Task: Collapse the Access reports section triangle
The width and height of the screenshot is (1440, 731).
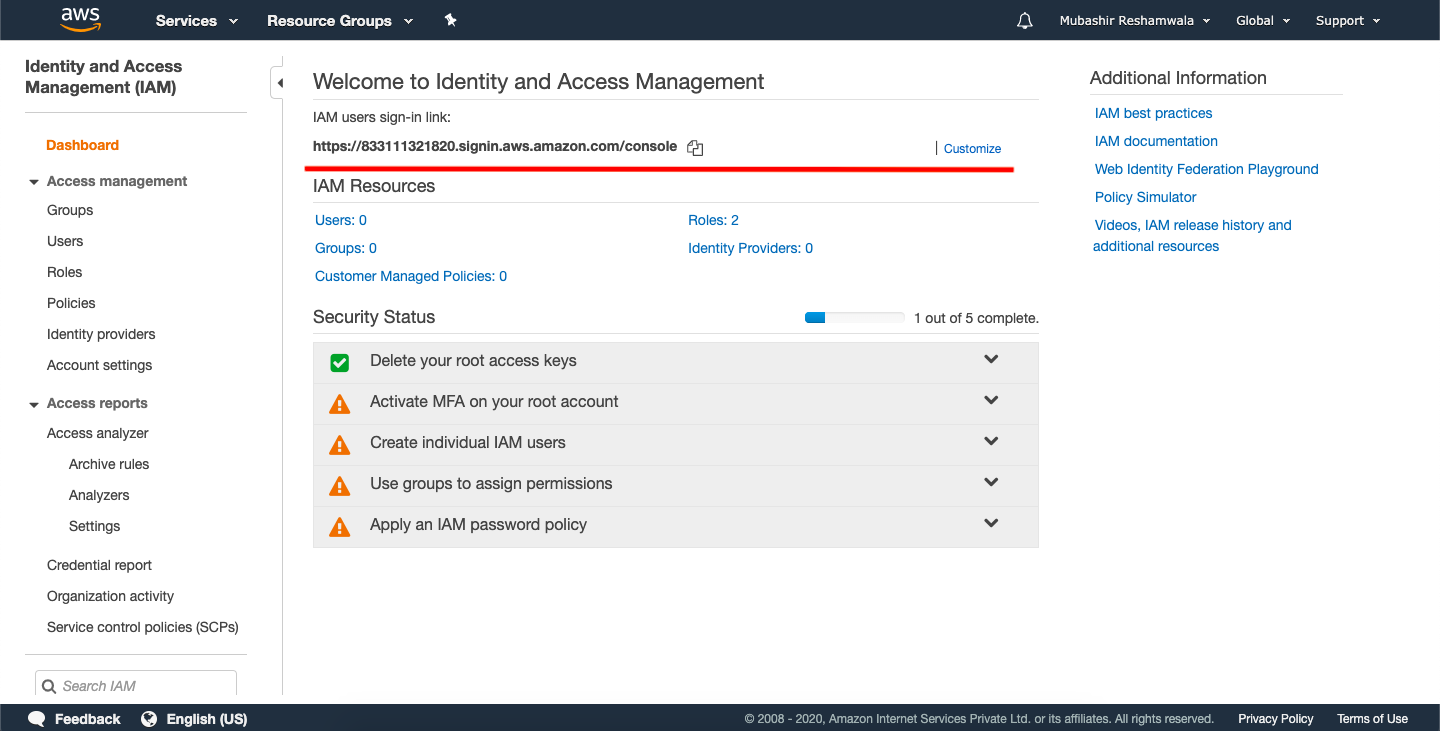Action: pyautogui.click(x=34, y=404)
